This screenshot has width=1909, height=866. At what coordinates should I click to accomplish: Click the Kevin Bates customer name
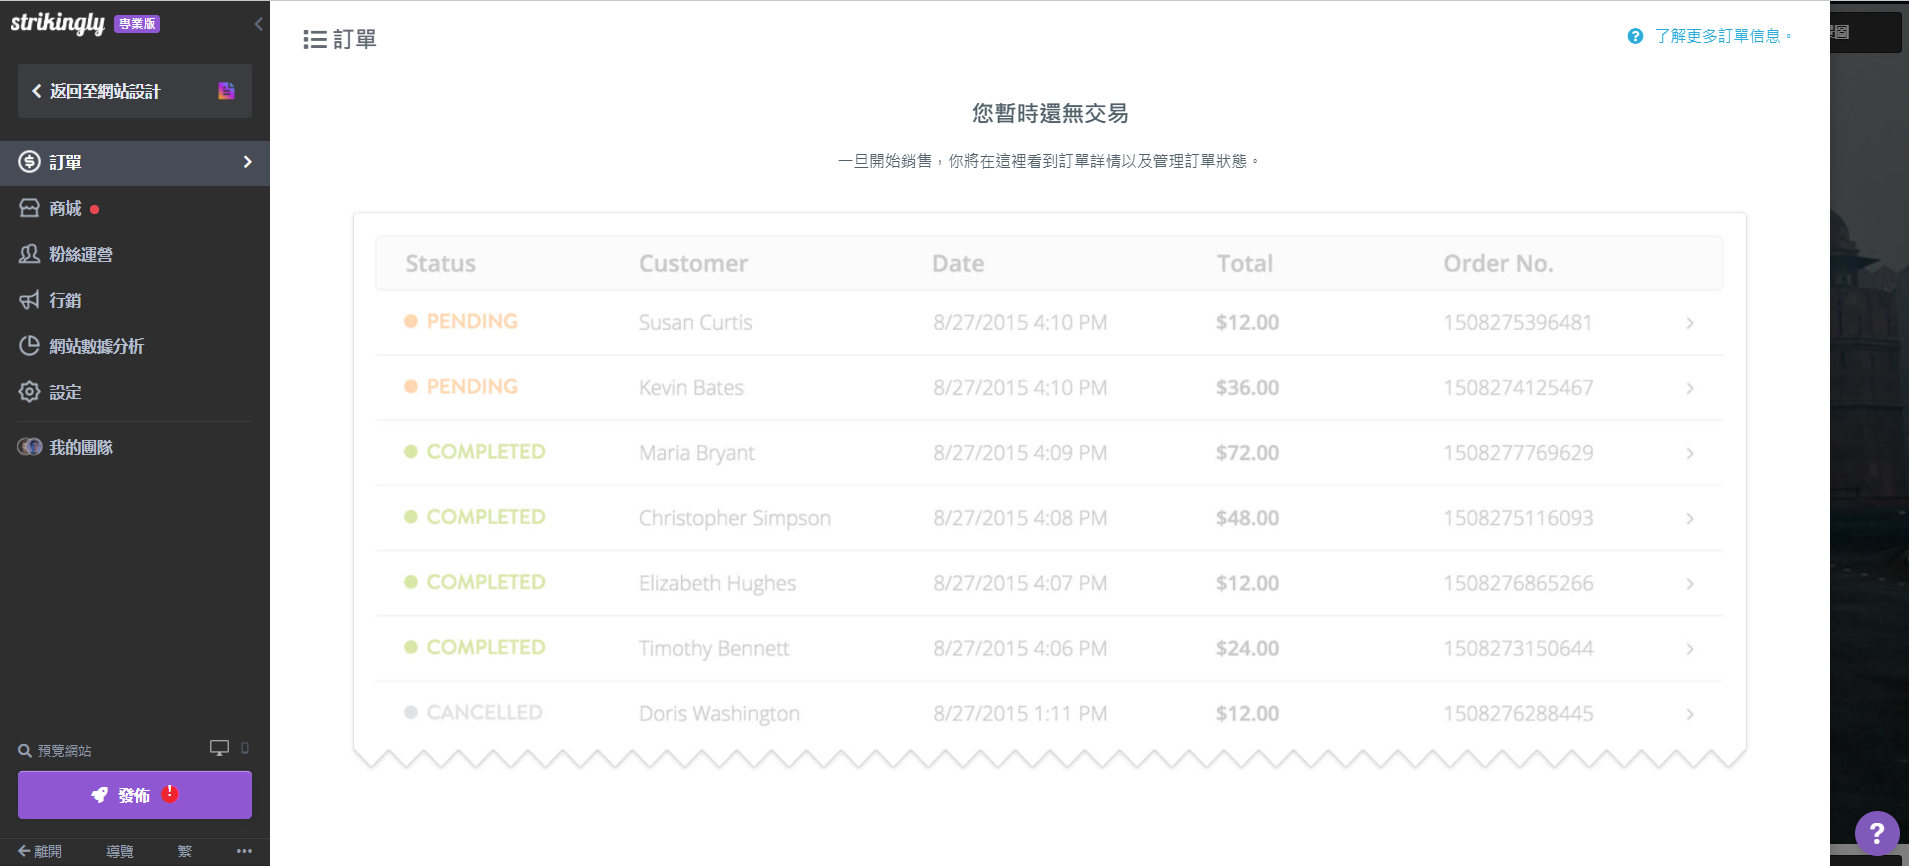(x=691, y=387)
